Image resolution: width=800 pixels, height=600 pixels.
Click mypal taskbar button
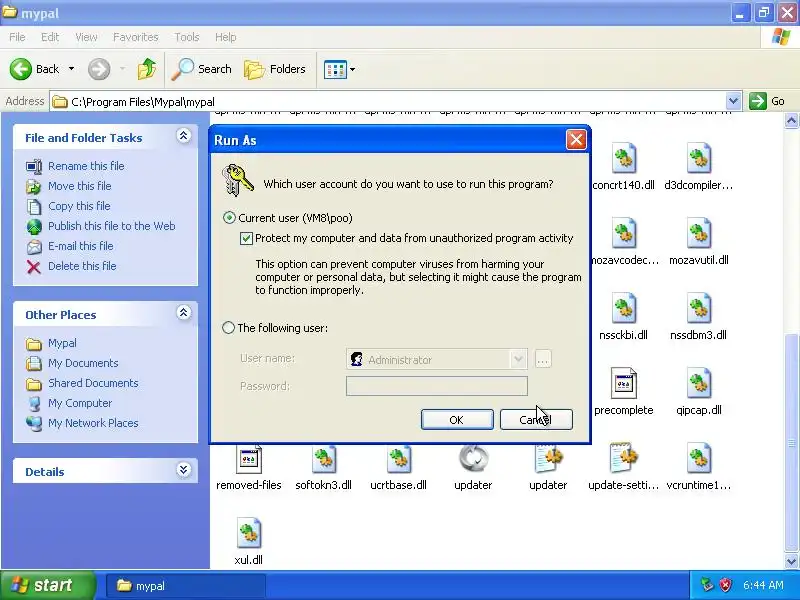pyautogui.click(x=186, y=586)
